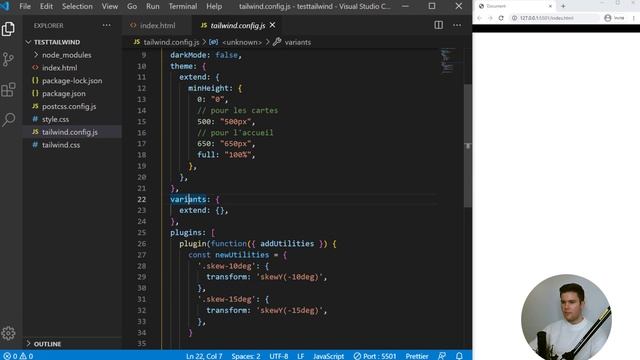
Task: Click the "// pour les cartes" comment
Action: click(237, 110)
